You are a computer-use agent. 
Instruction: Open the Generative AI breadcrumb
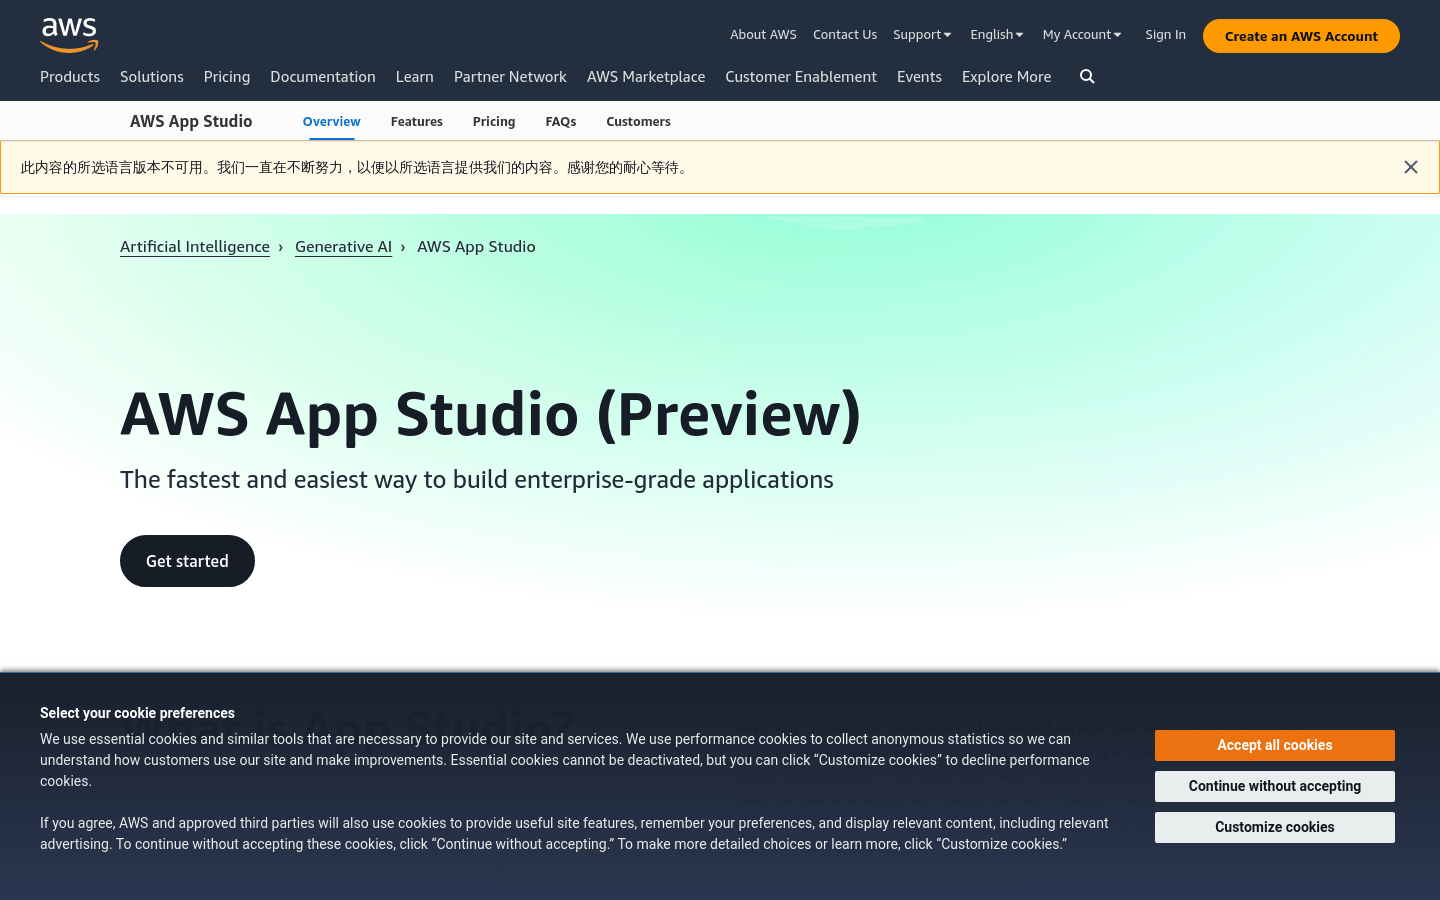pyautogui.click(x=343, y=246)
